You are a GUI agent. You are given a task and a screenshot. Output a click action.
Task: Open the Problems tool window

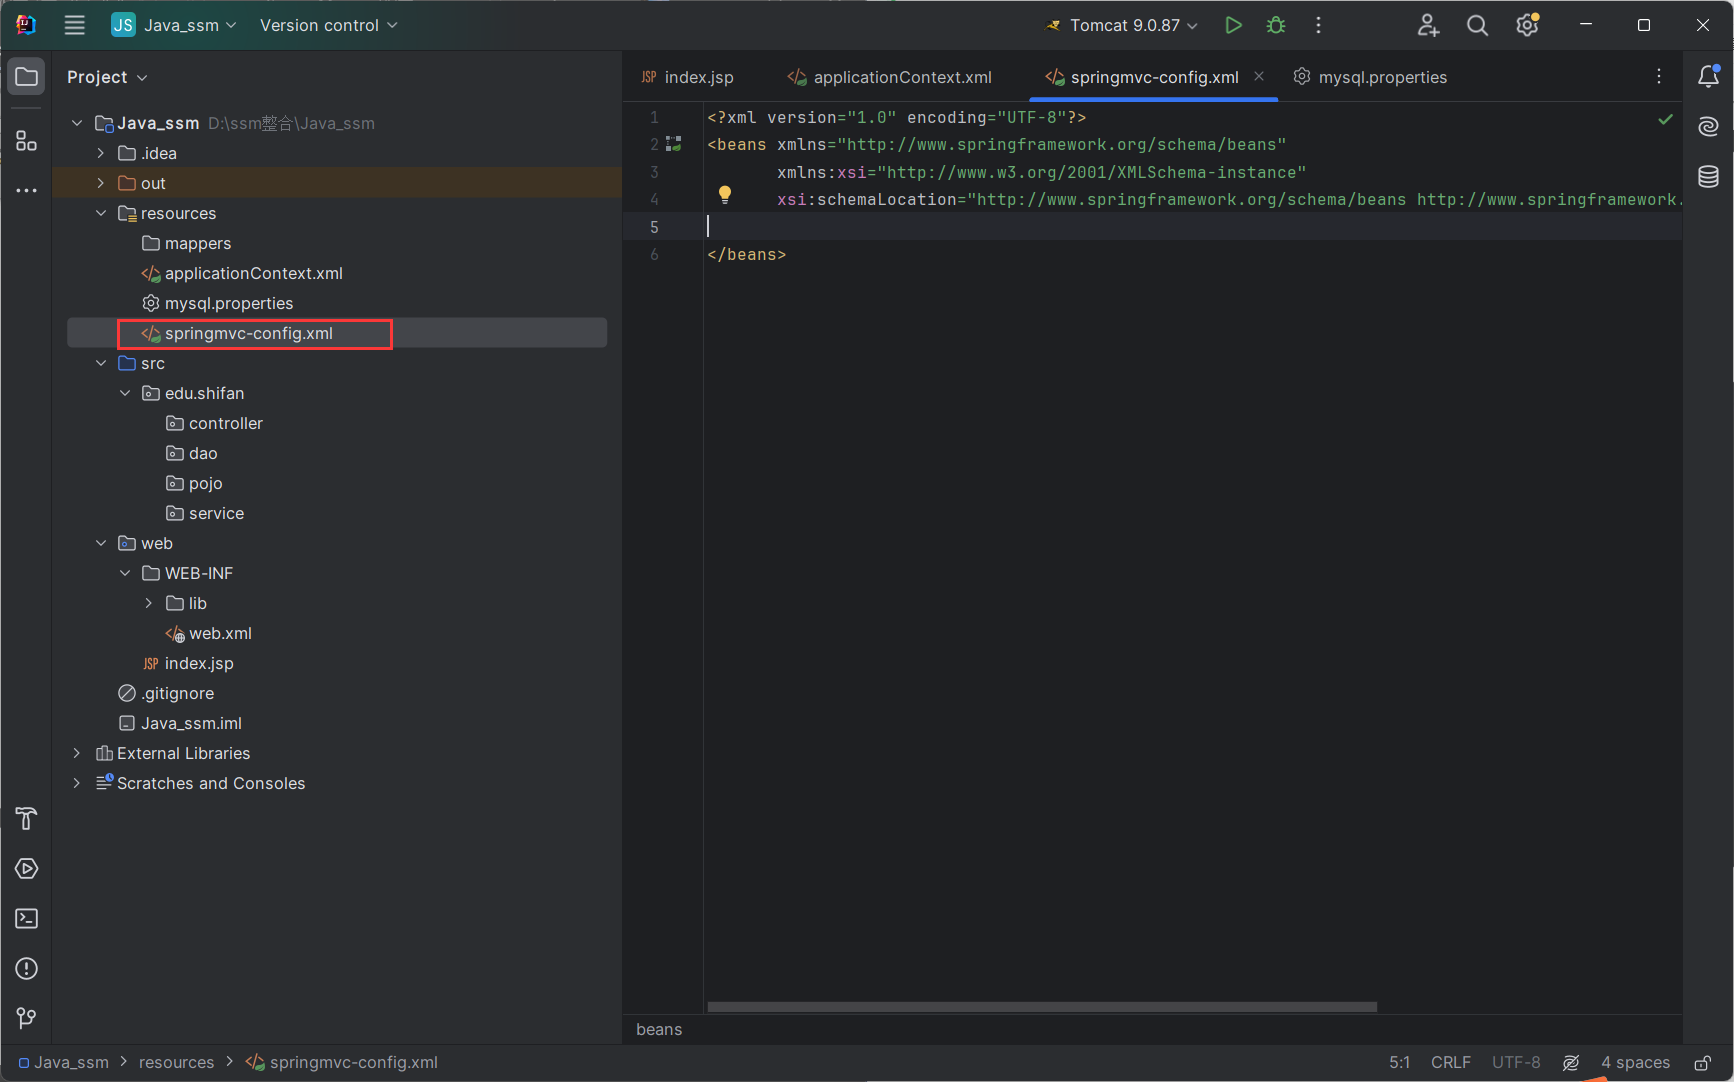tap(27, 969)
